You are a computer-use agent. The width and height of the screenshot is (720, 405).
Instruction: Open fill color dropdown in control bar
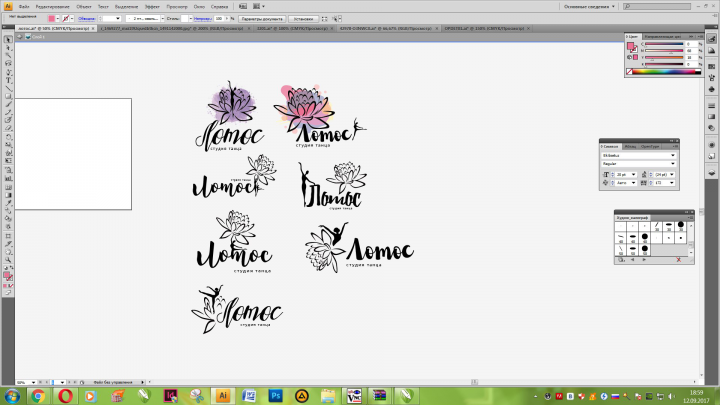[x=57, y=19]
